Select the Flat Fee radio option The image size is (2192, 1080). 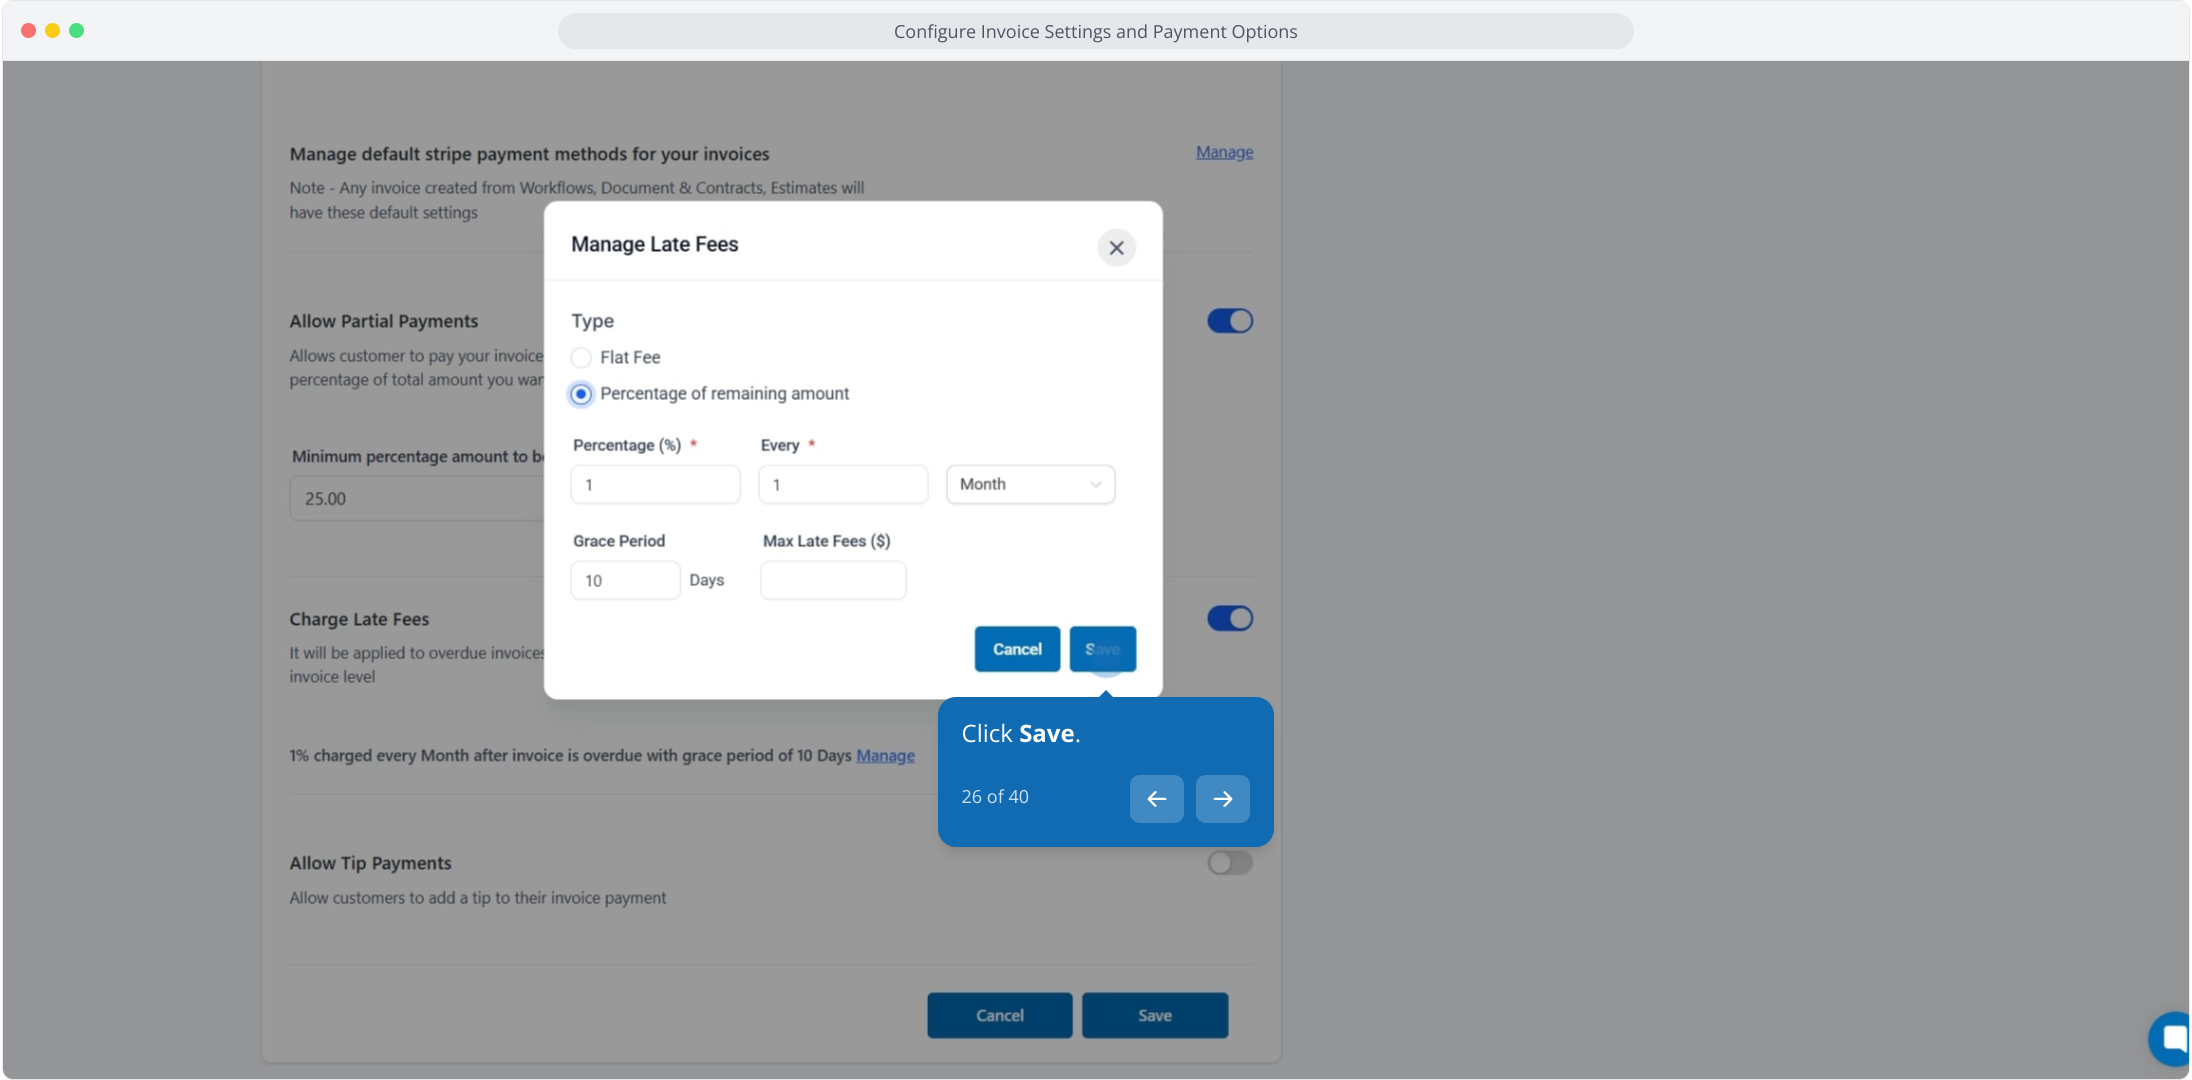(581, 358)
